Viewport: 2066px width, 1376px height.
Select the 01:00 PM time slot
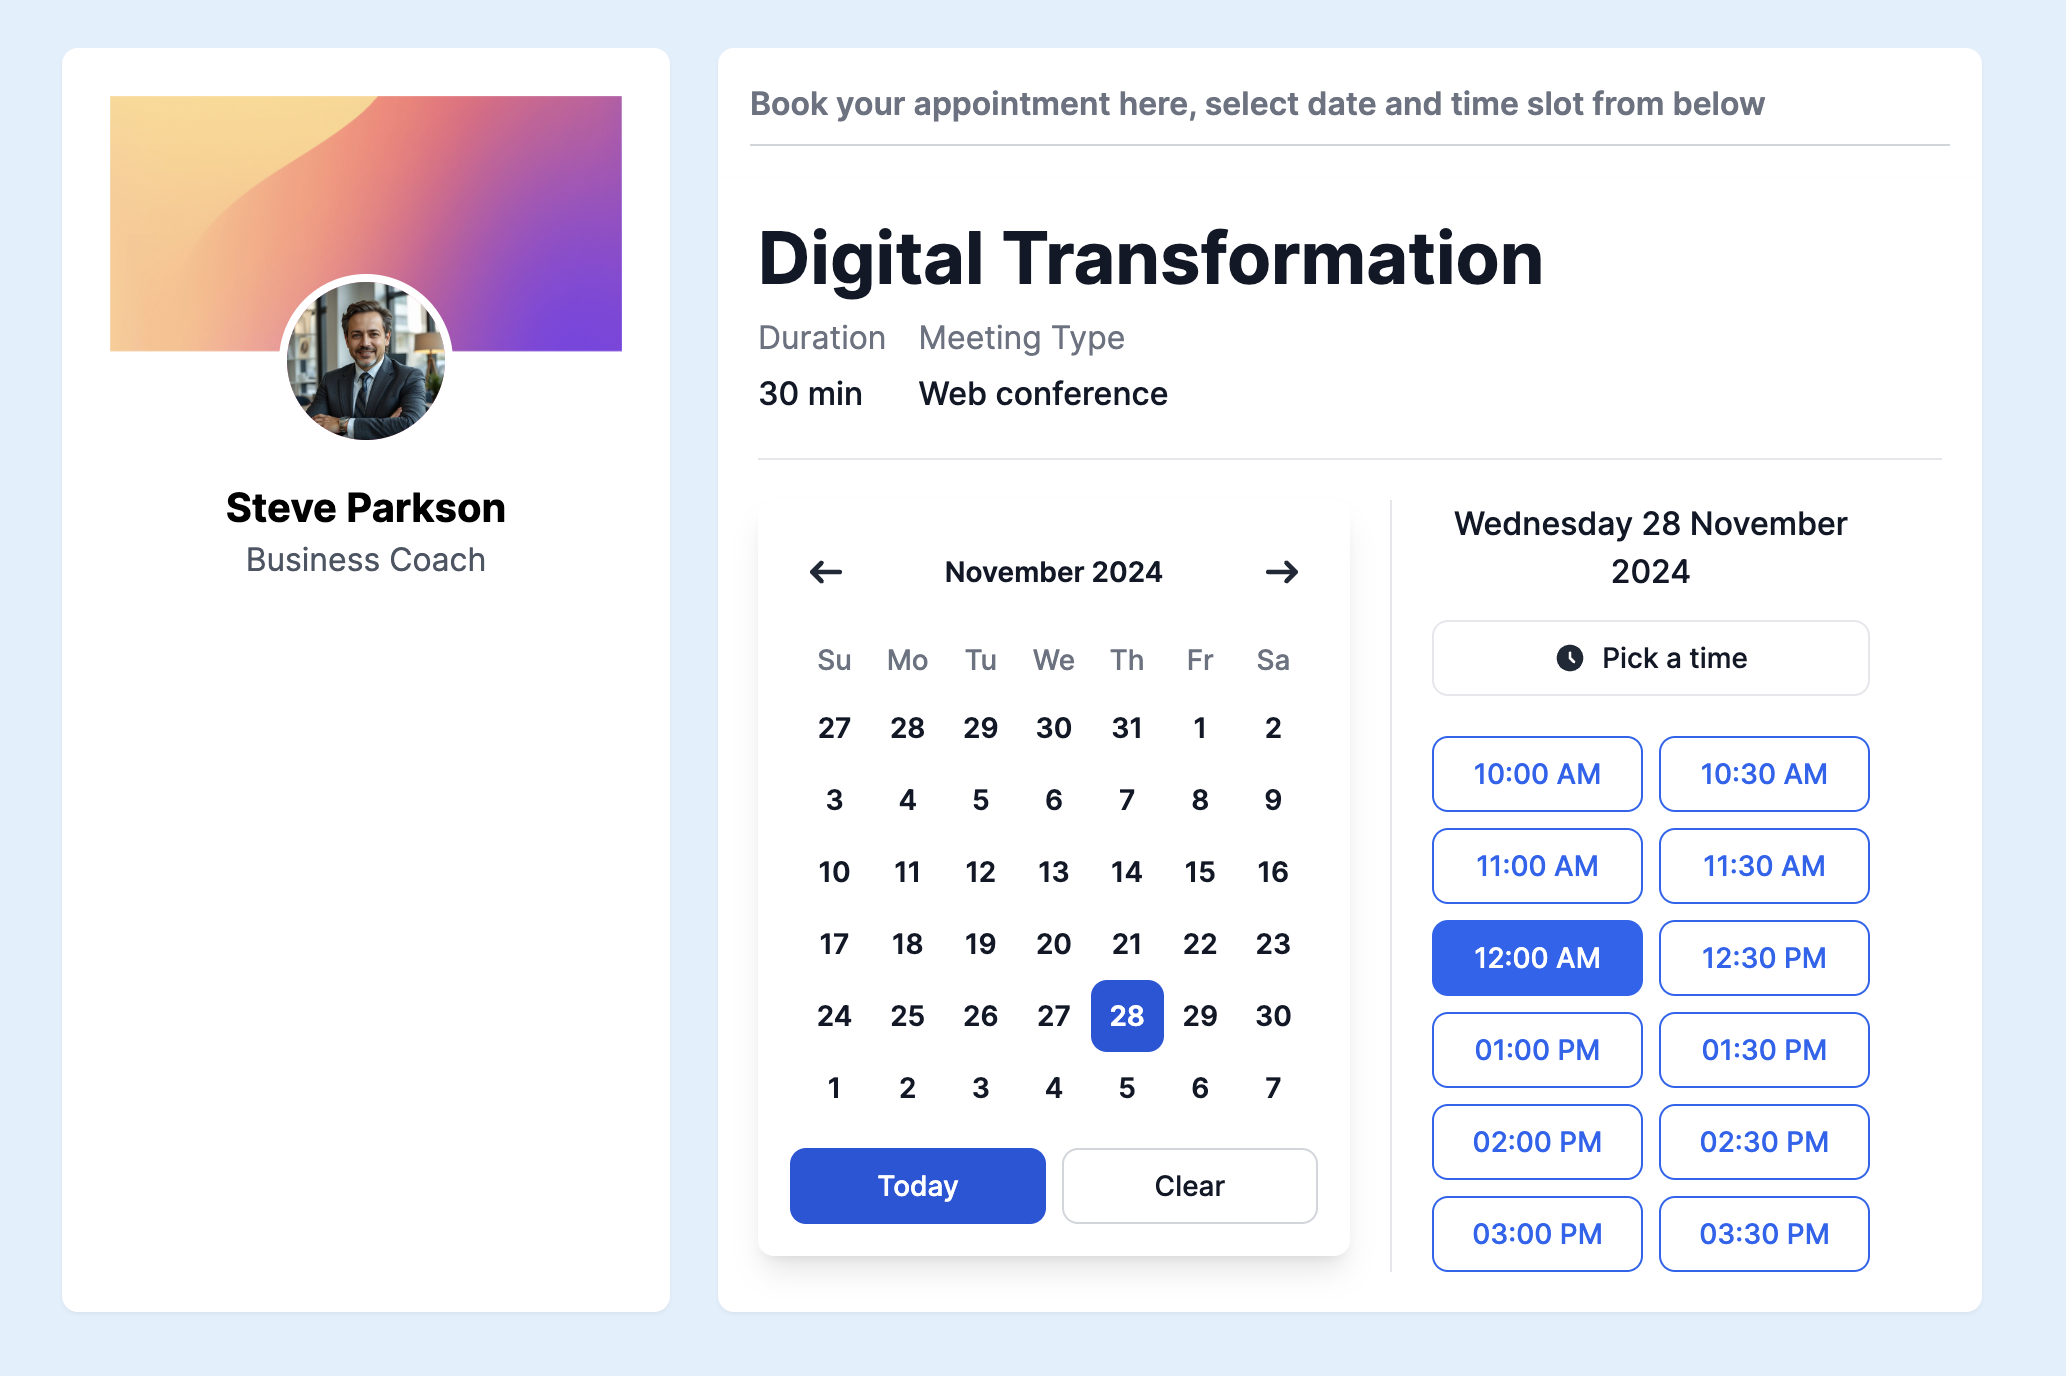click(x=1535, y=1047)
